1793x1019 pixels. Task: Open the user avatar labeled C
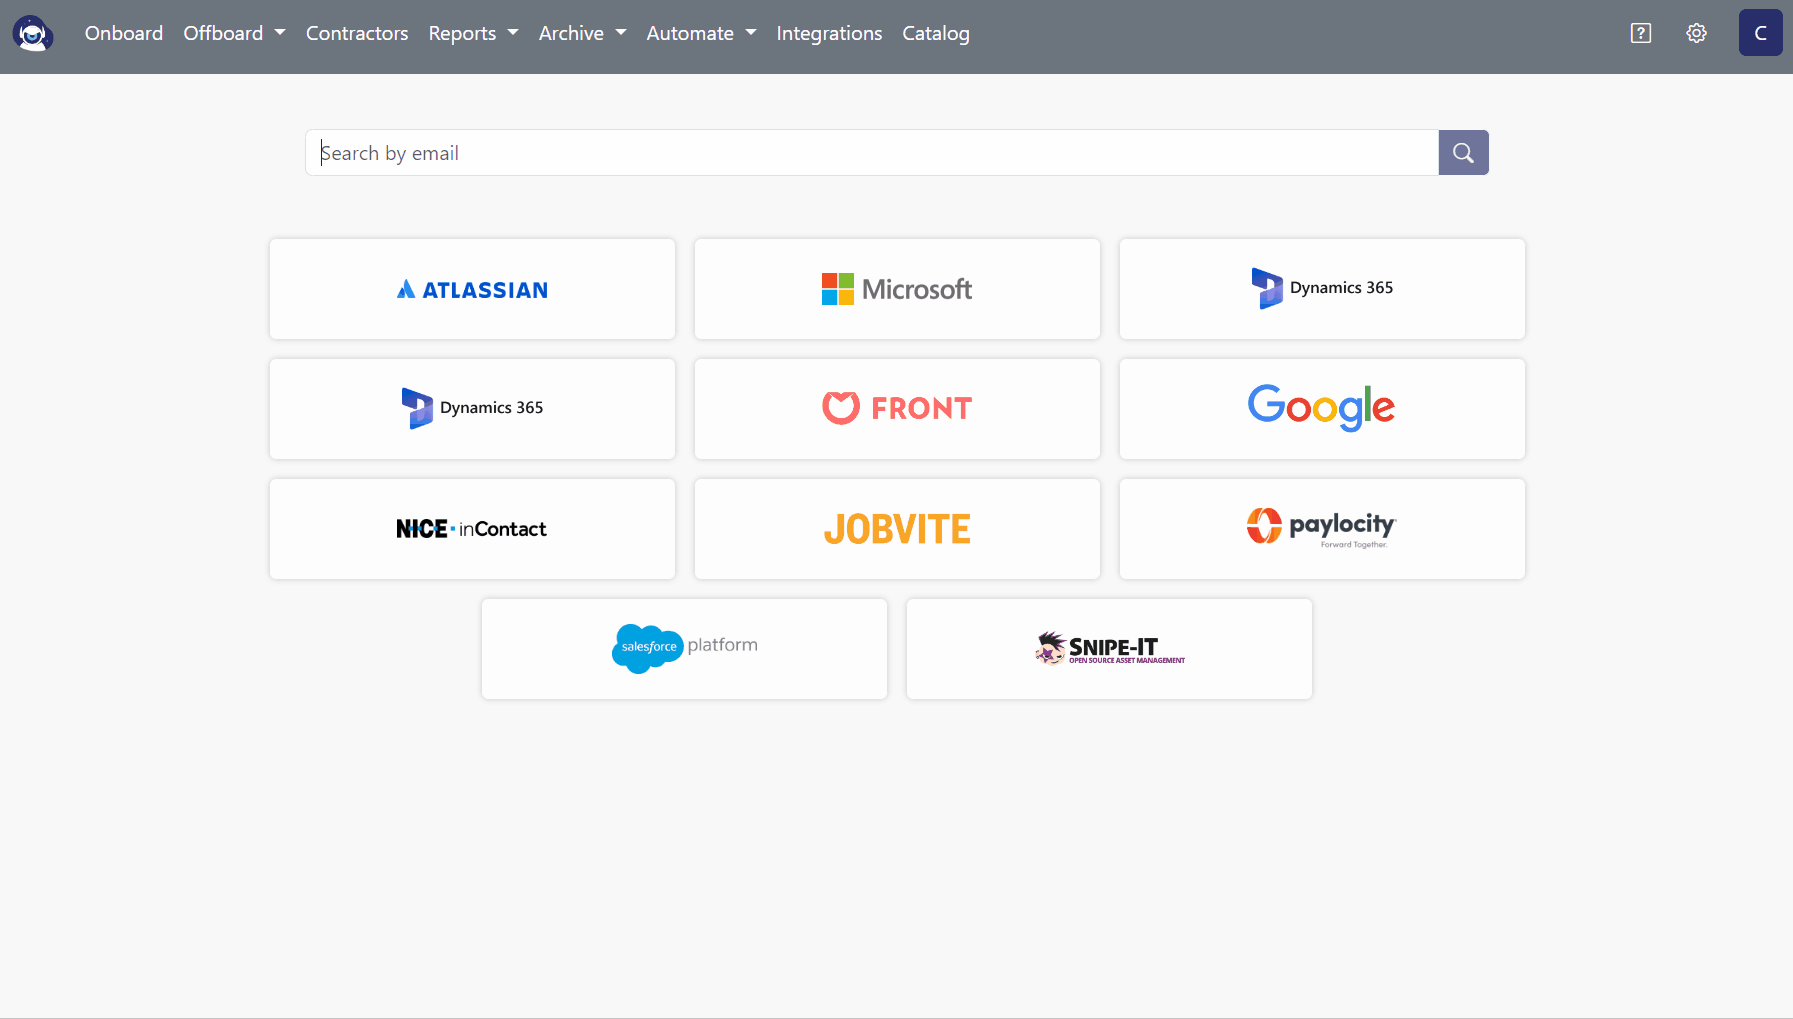(x=1760, y=33)
